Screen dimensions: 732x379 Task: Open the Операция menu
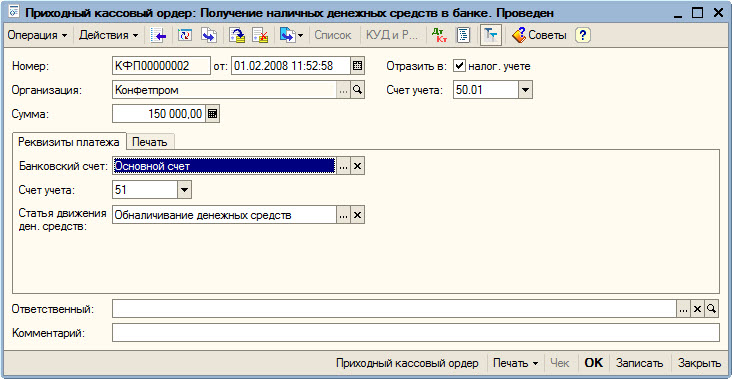pos(38,35)
